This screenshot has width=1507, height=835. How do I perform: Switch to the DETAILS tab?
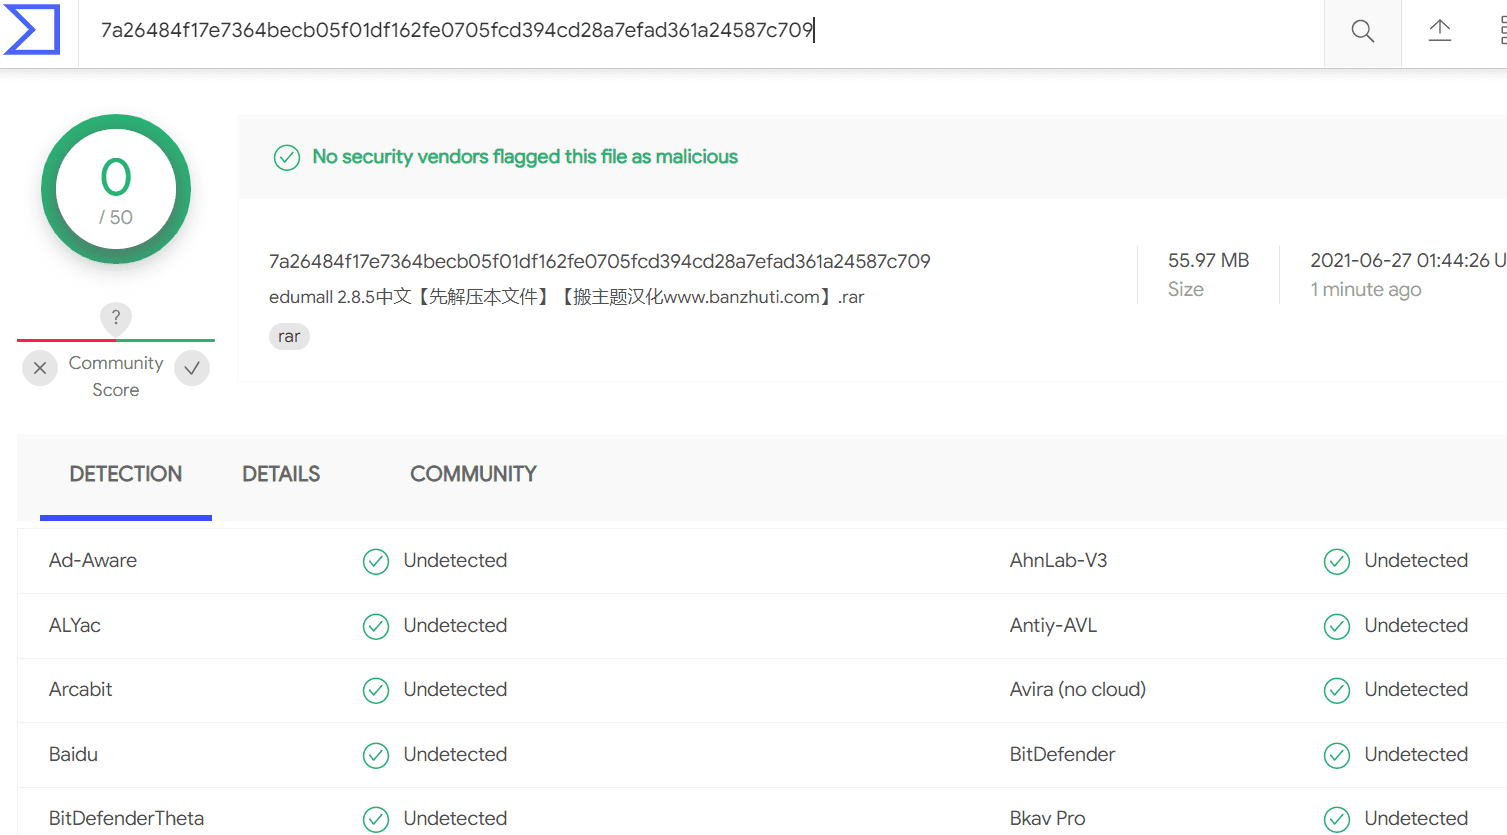click(281, 474)
